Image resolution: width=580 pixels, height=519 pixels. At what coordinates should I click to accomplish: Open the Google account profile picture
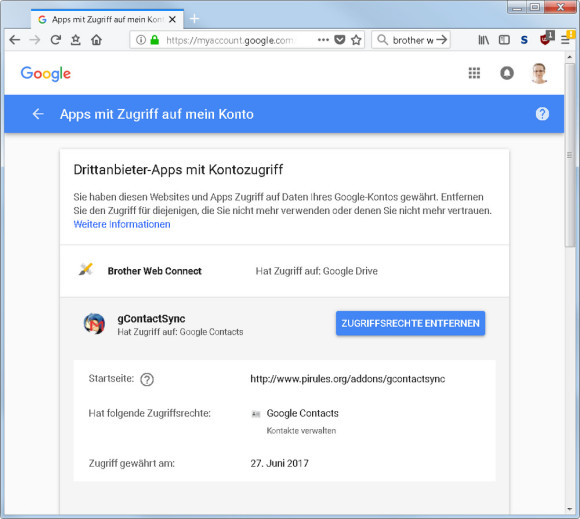point(539,73)
